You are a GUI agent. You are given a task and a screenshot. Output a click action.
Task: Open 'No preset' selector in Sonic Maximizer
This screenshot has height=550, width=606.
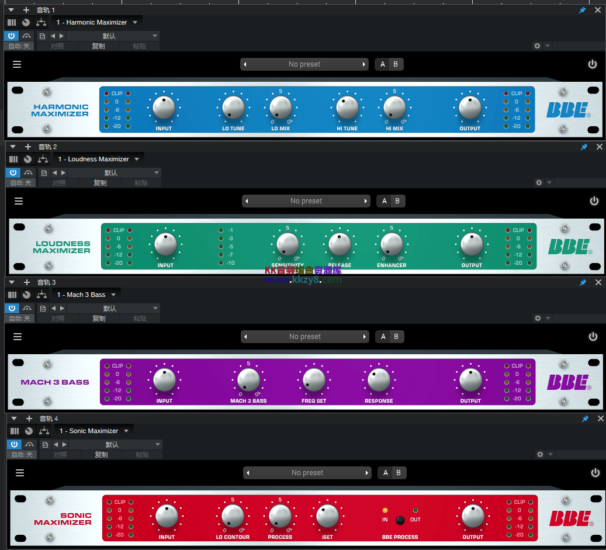pyautogui.click(x=307, y=473)
